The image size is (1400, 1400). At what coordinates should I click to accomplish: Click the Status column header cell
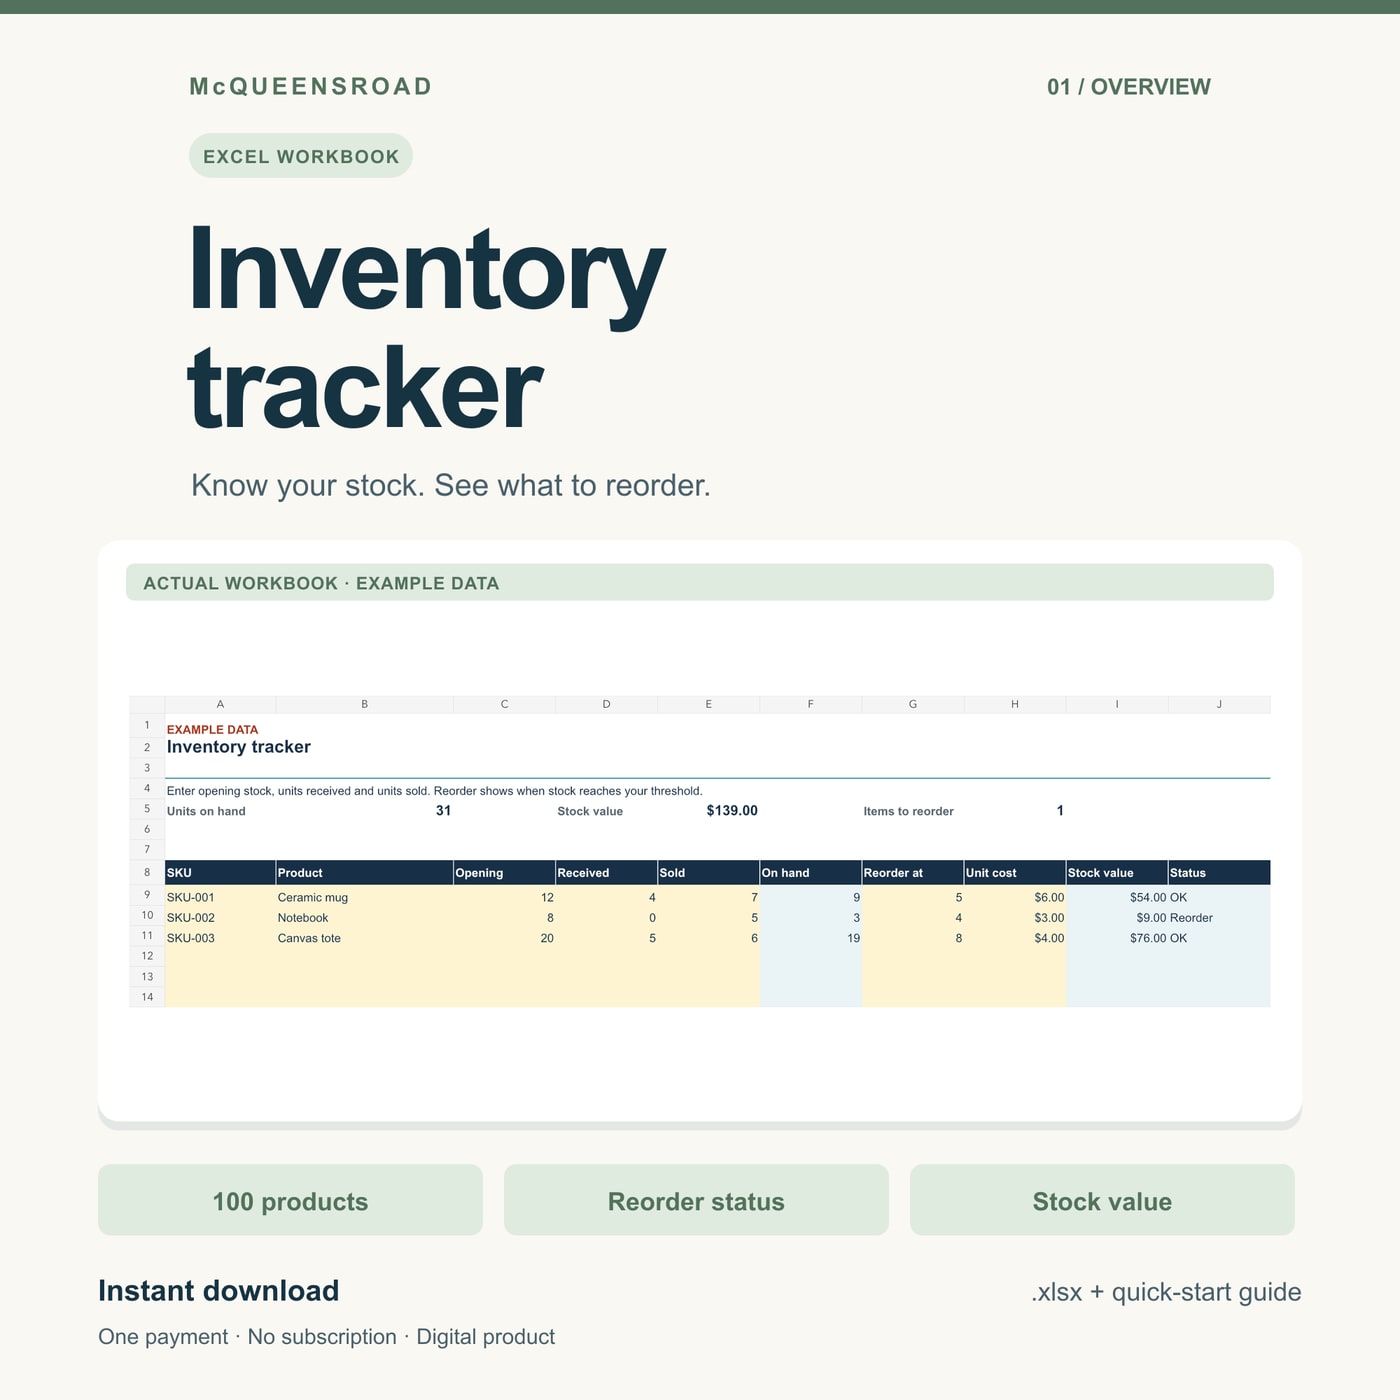(1219, 873)
